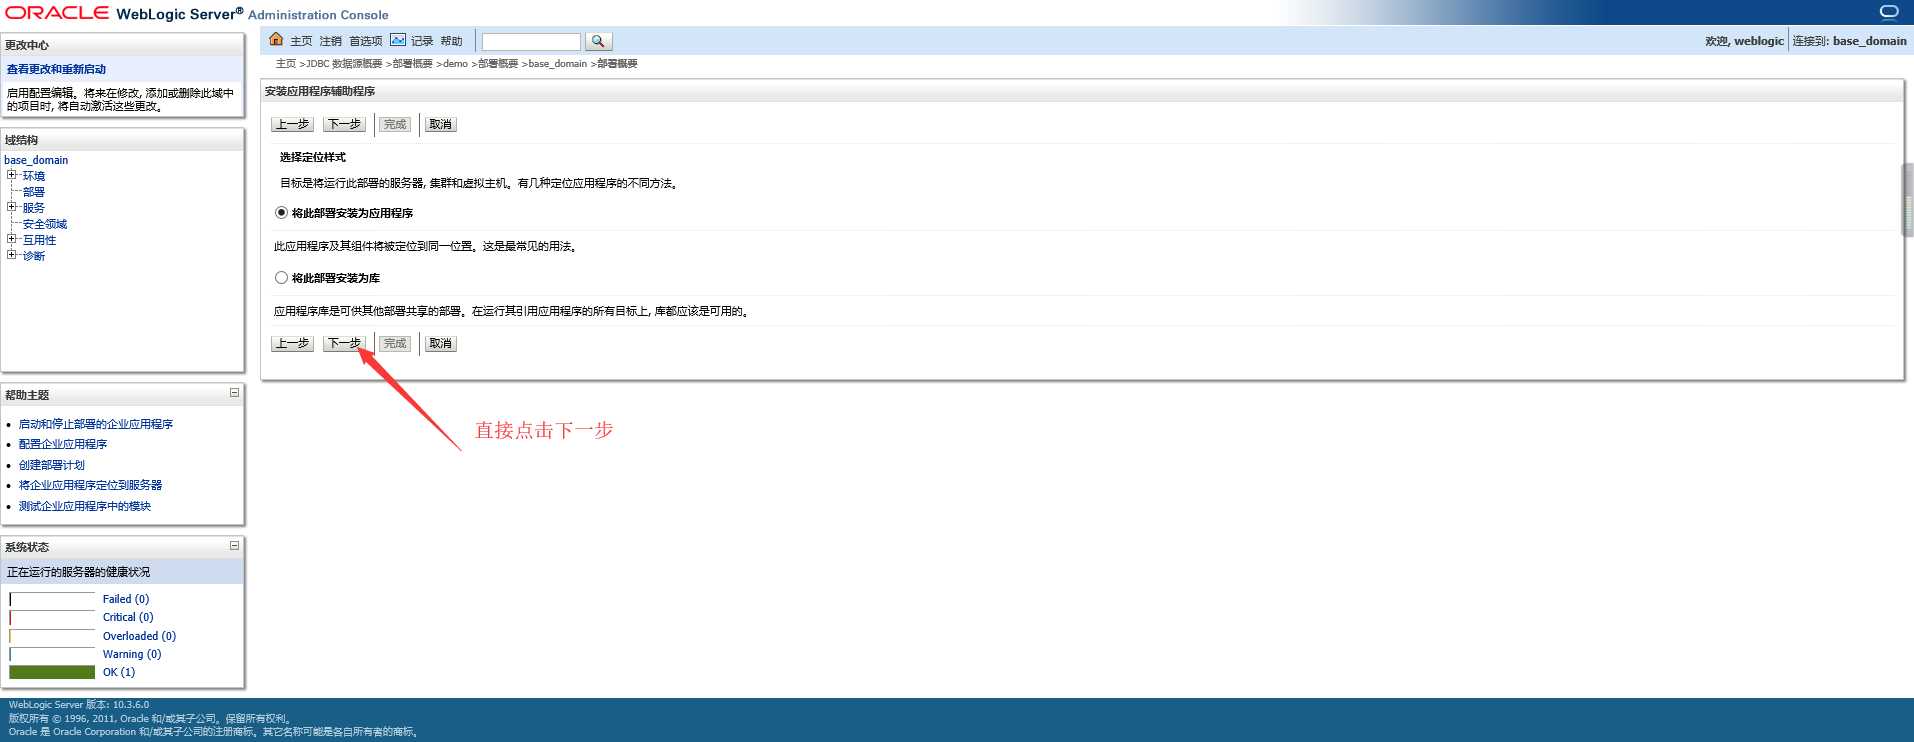This screenshot has height=742, width=1914.
Task: Open 部署 in domain tree
Action: 34,192
